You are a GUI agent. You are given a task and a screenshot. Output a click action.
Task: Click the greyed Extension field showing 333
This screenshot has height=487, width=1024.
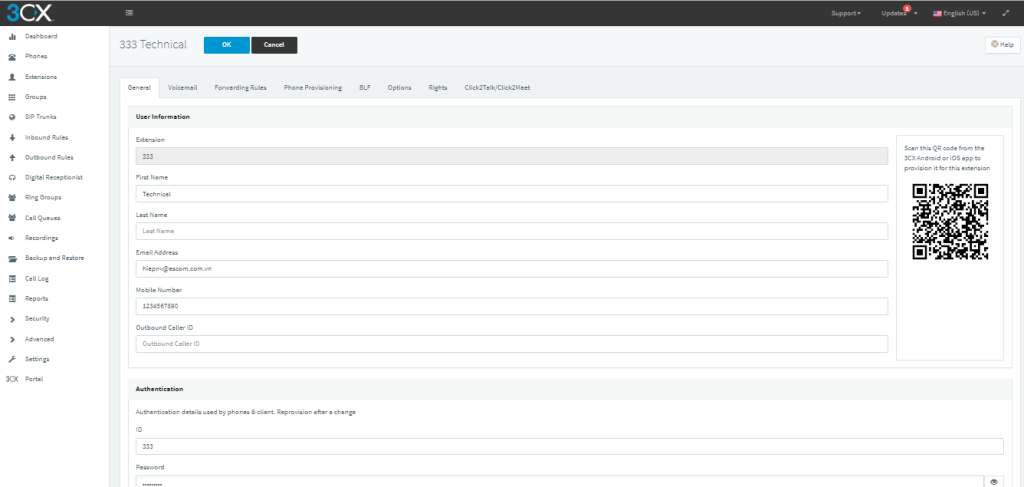tap(511, 157)
